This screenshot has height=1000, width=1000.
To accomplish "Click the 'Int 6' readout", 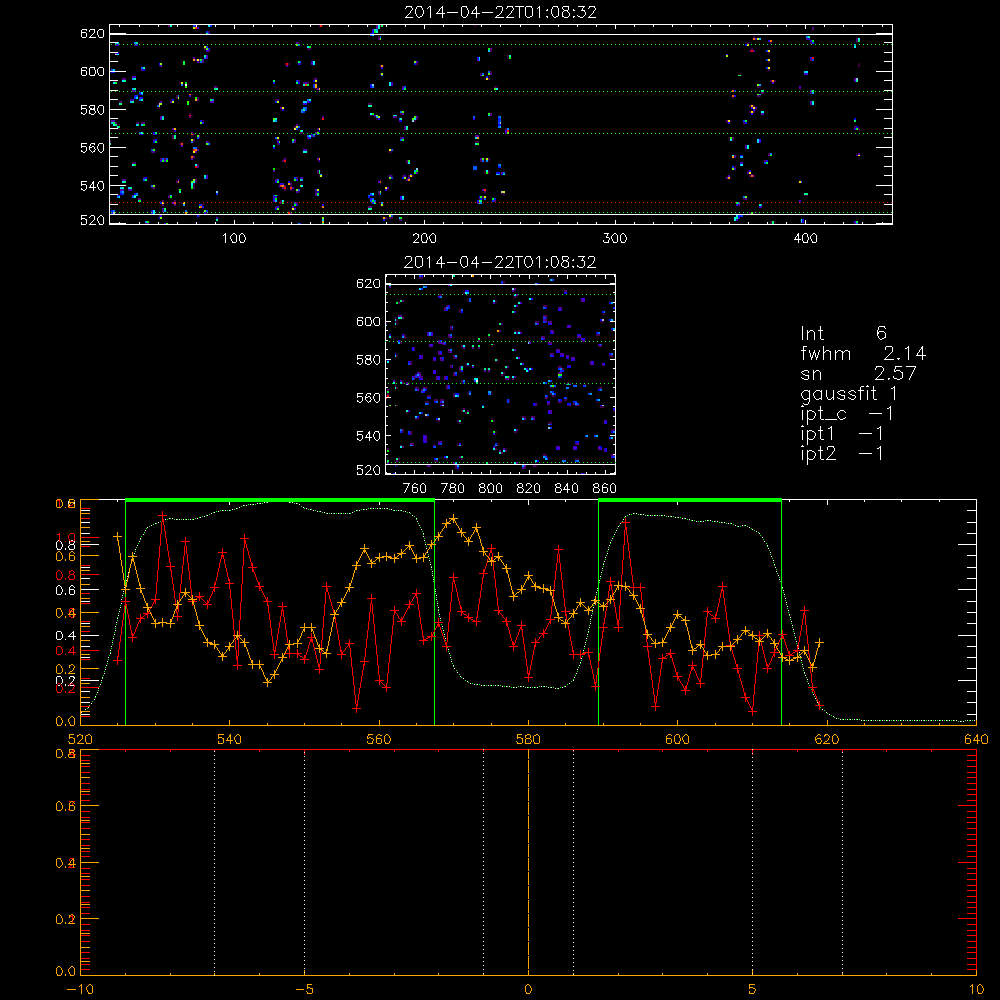I will click(x=843, y=333).
